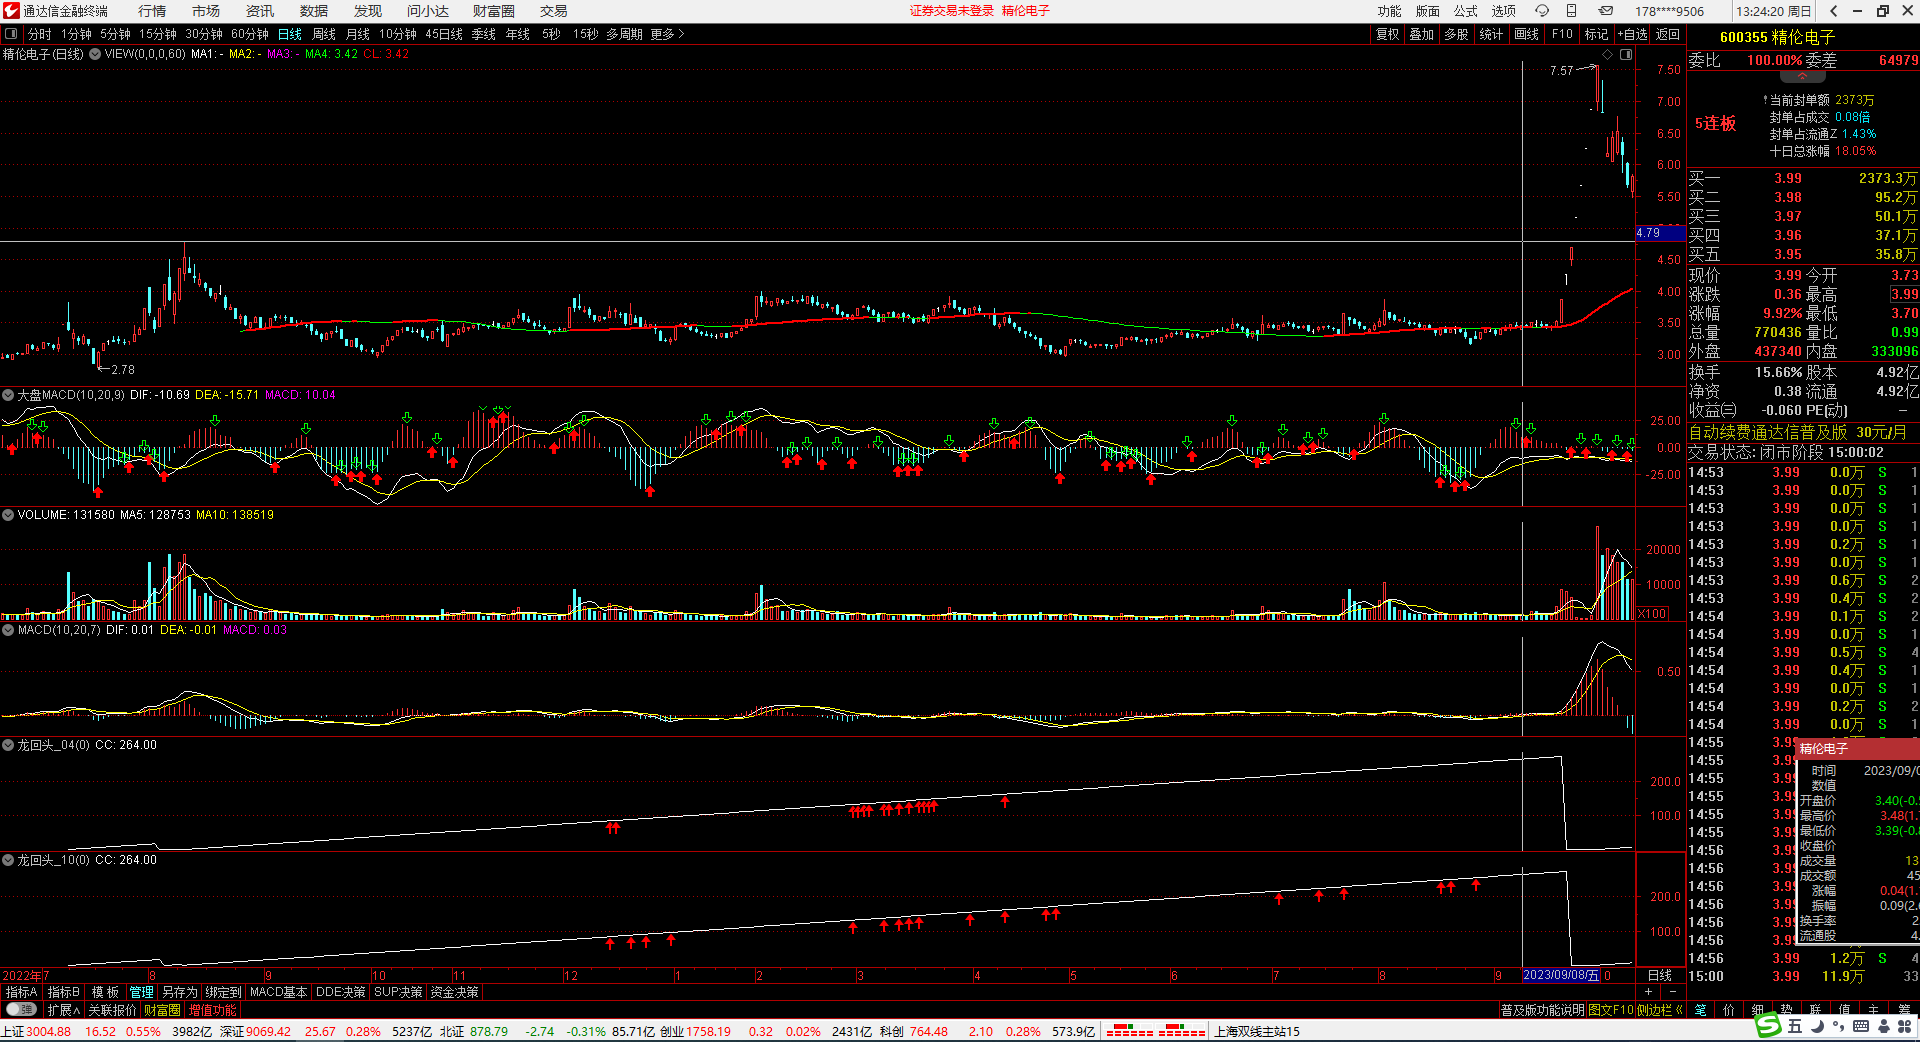Click the 五 wubi mode indicator

pyautogui.click(x=1795, y=1026)
